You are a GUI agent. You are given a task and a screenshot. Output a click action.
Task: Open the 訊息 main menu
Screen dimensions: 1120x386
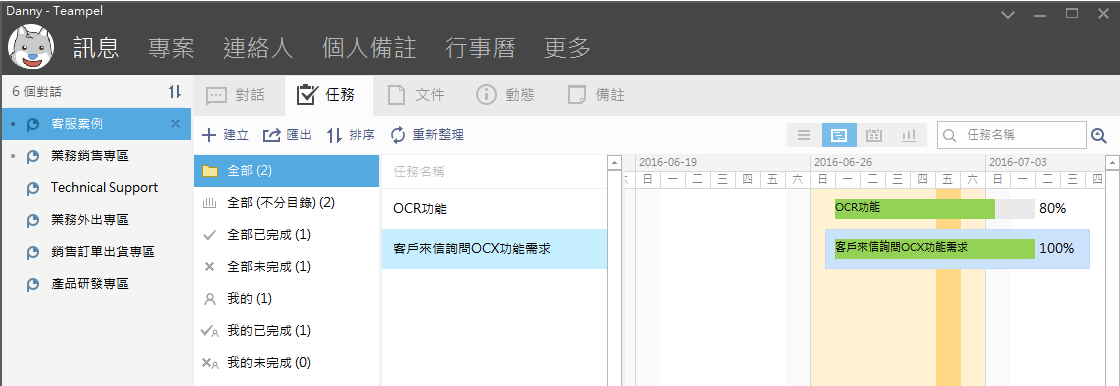[x=96, y=48]
